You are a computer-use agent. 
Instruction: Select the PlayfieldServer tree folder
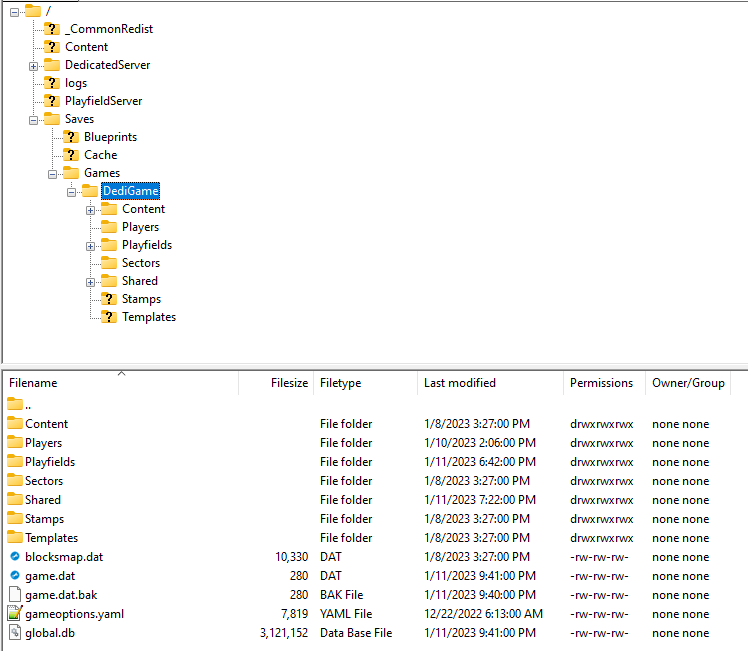[x=104, y=101]
